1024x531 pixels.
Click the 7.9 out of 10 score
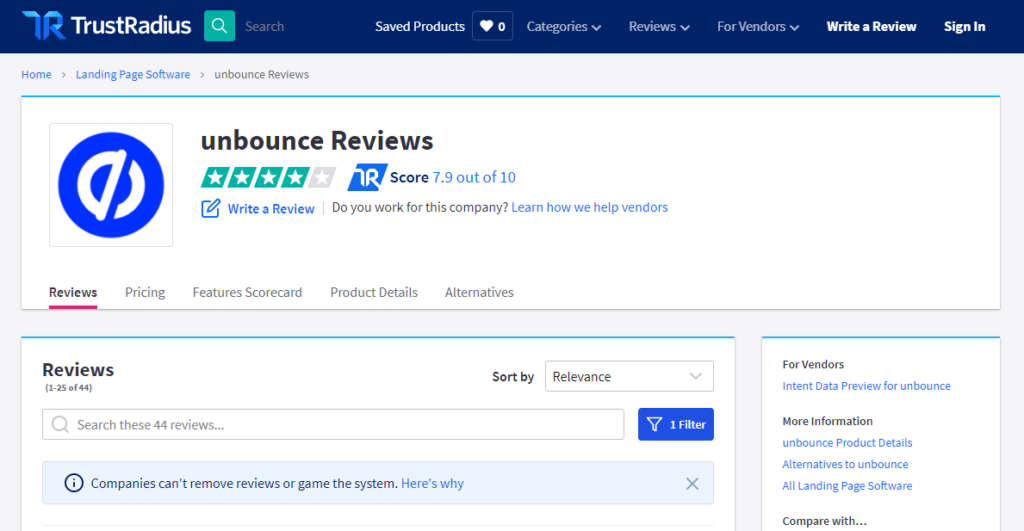point(474,177)
